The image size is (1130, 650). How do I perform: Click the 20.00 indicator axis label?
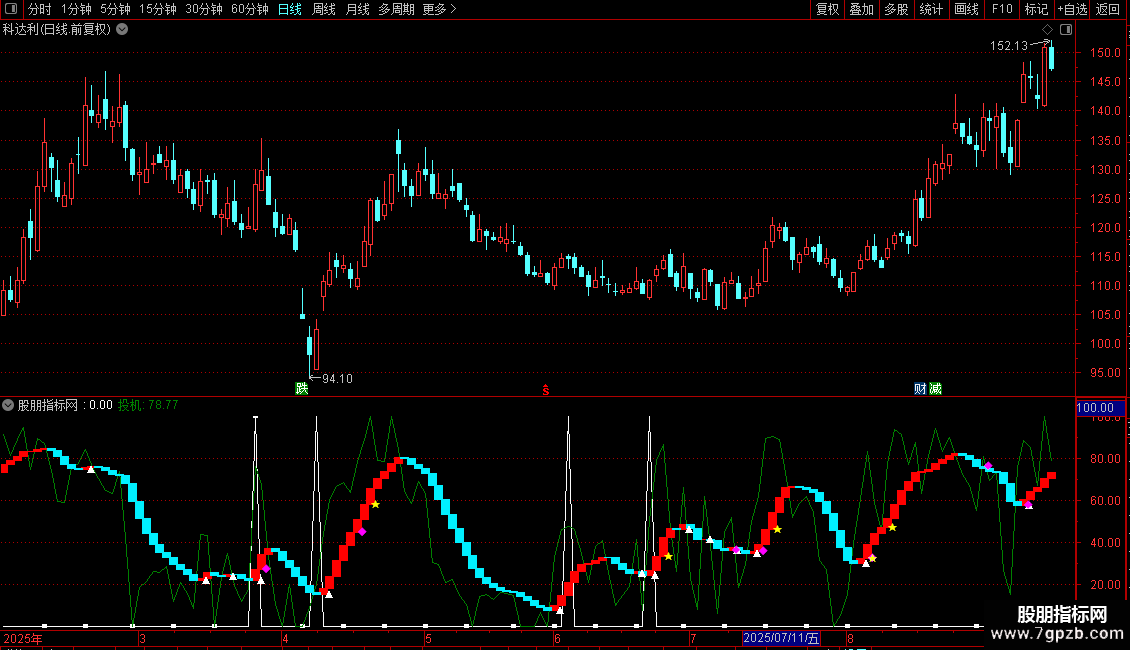(1105, 584)
